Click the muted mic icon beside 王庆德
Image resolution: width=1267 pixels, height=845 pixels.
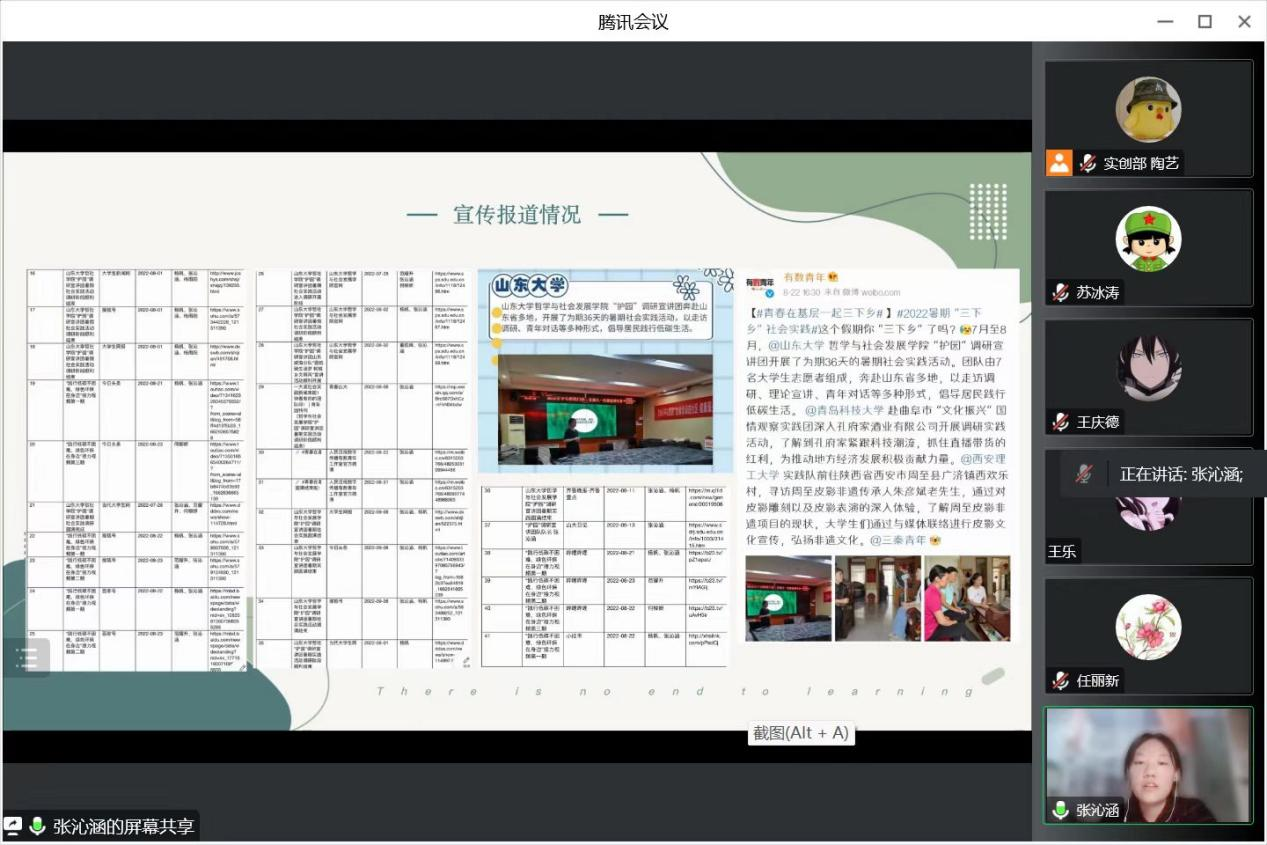(1059, 422)
